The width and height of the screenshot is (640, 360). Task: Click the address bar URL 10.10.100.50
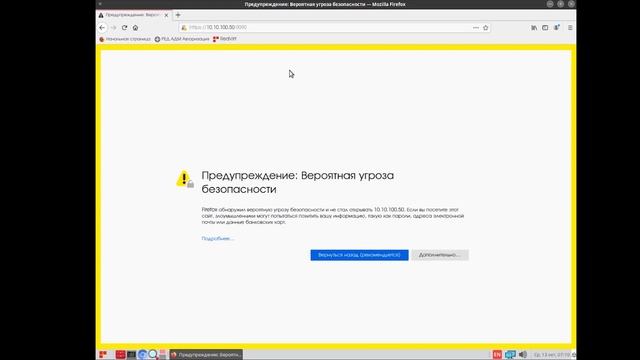(218, 27)
